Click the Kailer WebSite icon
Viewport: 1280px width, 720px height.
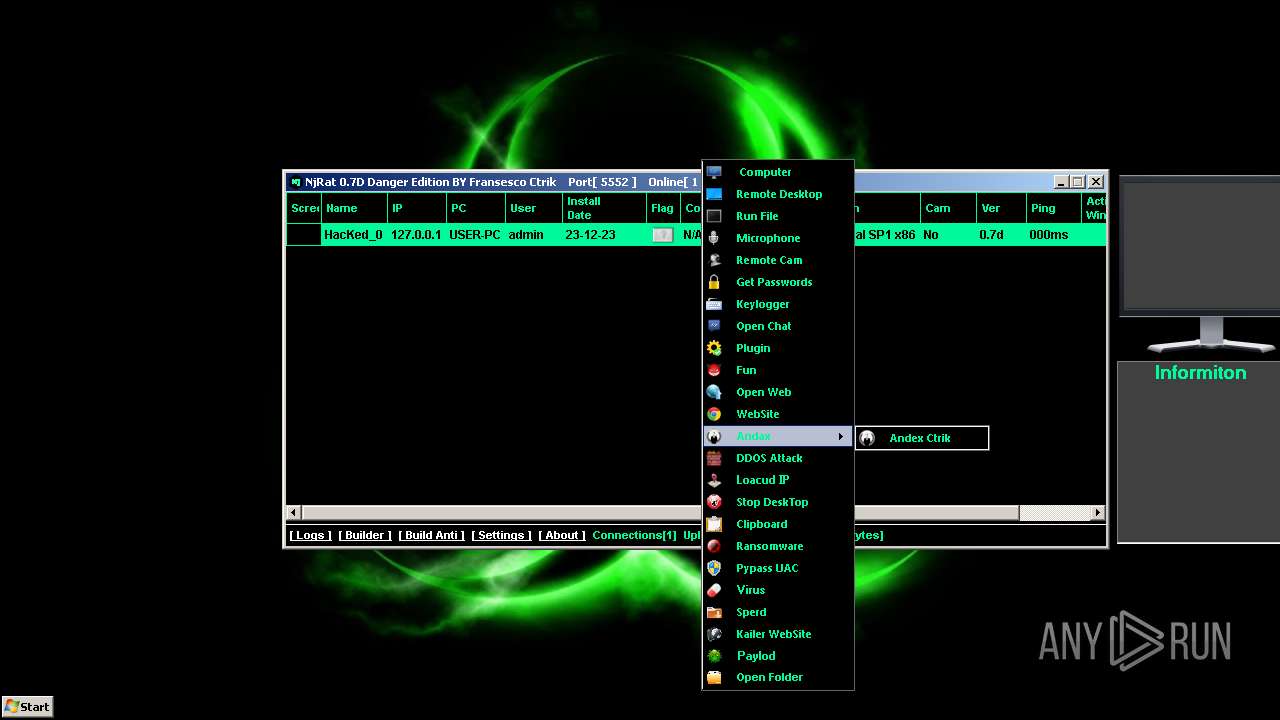[x=714, y=634]
